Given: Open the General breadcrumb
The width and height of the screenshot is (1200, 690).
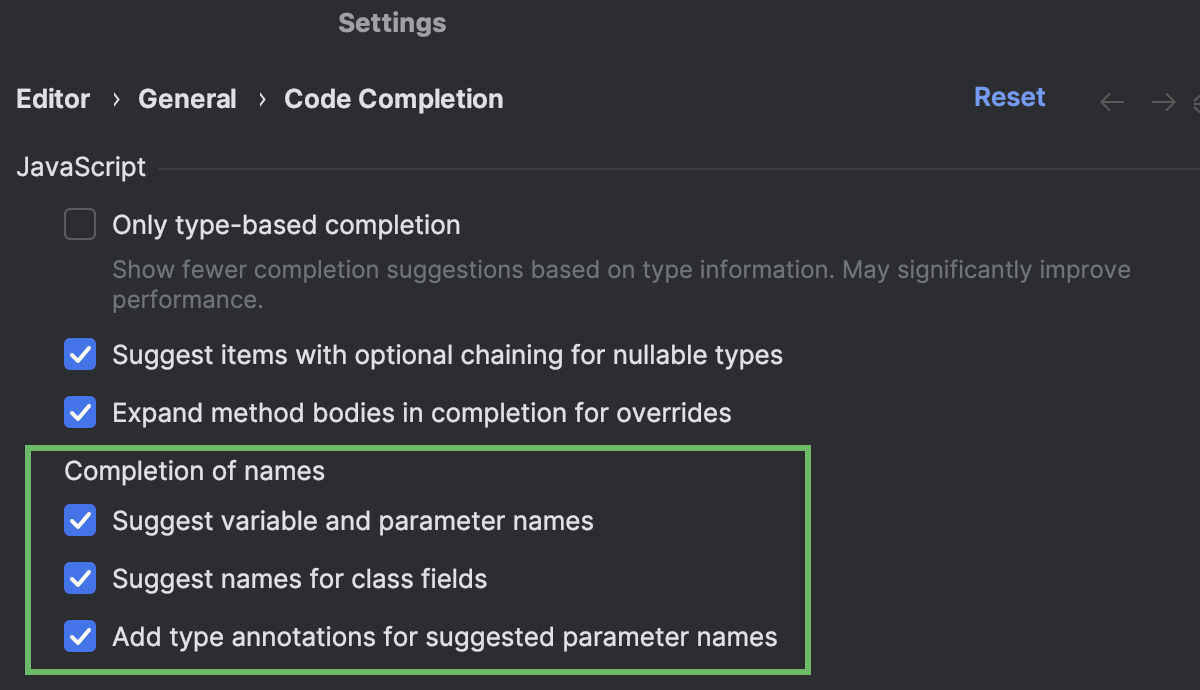Looking at the screenshot, I should pos(187,98).
